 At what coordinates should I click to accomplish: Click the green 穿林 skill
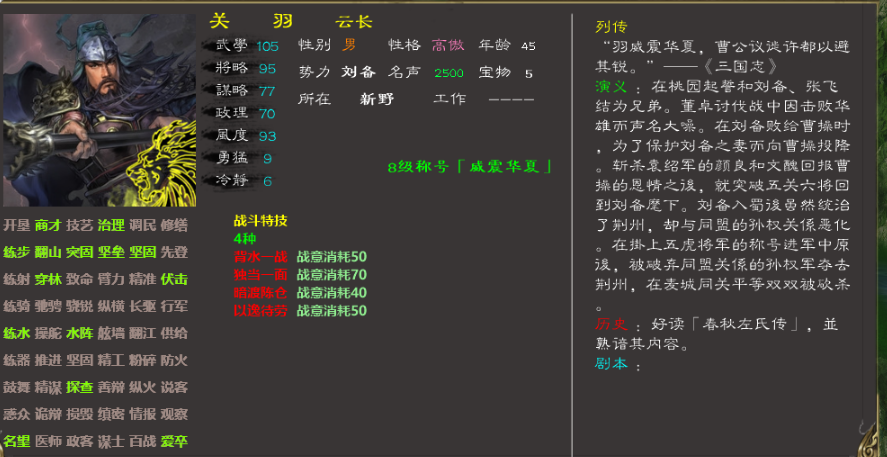[x=48, y=279]
